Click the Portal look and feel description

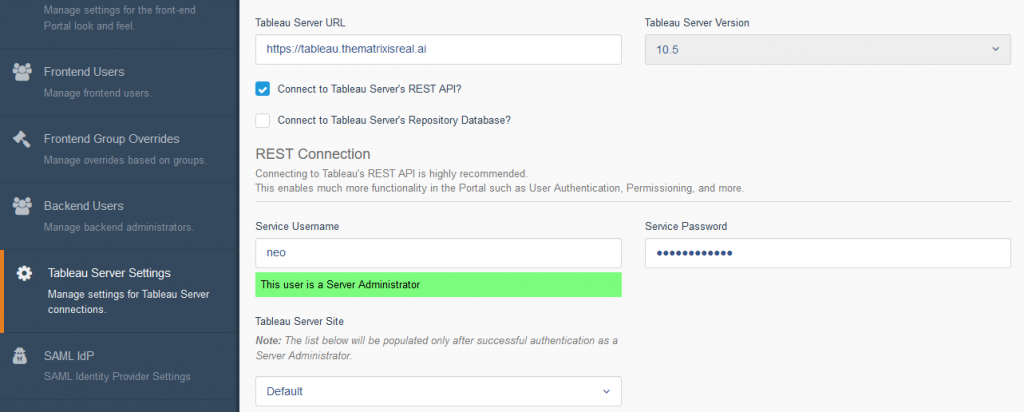coord(120,18)
